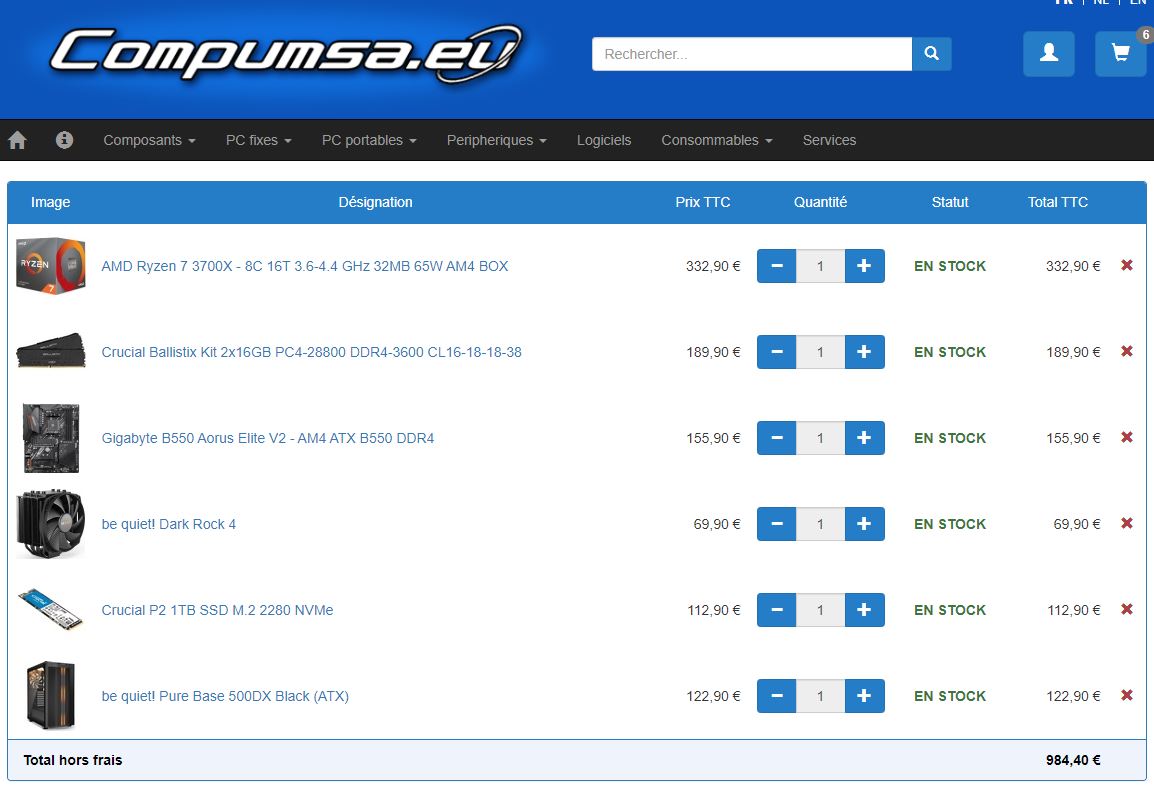Remove Crucial P2 1TB SSD from cart
The image size is (1154, 788).
[1127, 609]
